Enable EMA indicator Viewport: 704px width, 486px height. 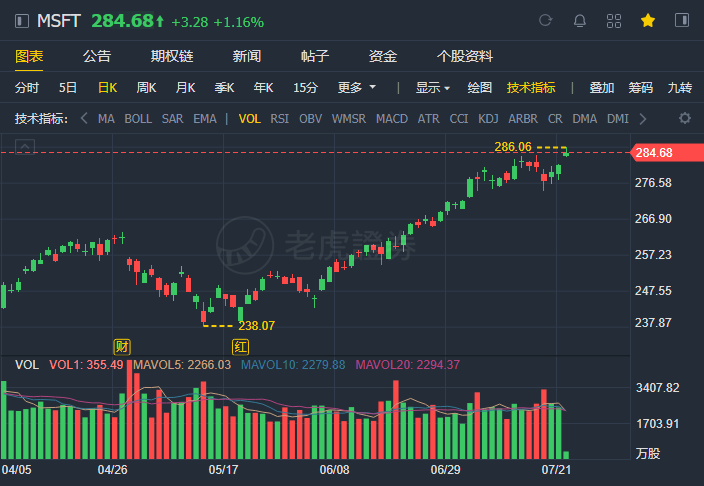coord(205,119)
